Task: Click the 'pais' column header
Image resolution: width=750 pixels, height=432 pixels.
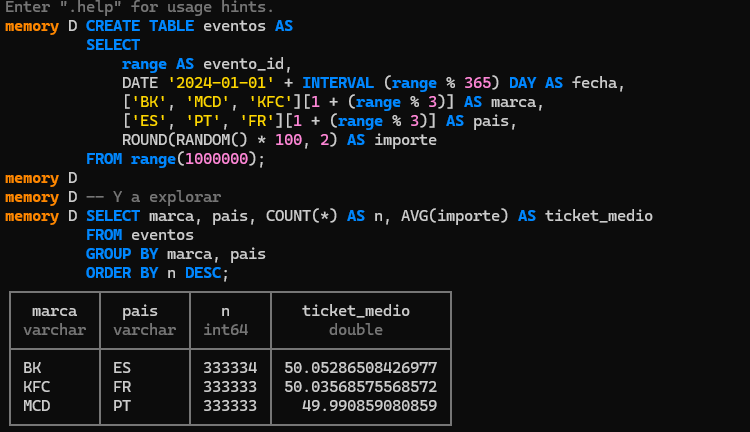Action: [x=140, y=311]
